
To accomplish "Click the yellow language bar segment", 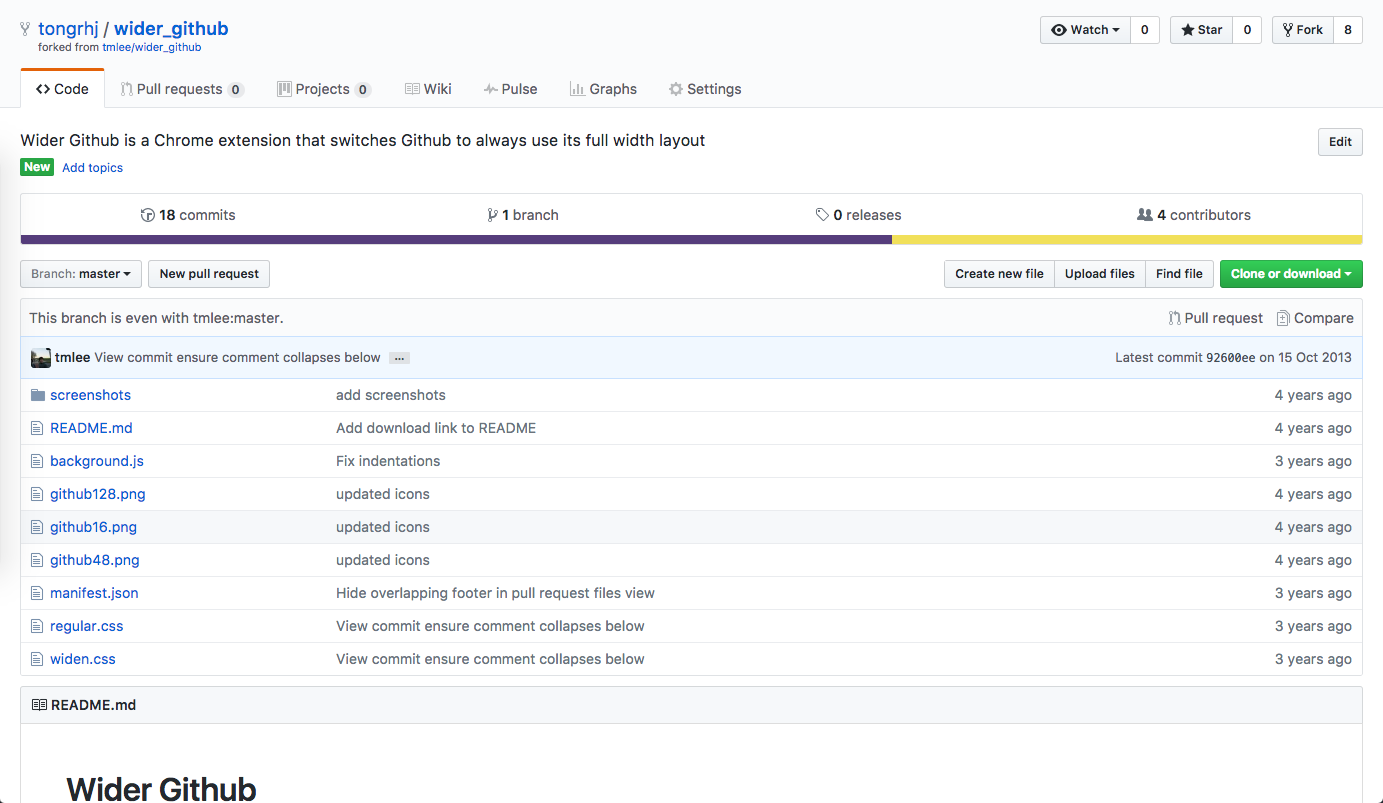I will (1127, 240).
